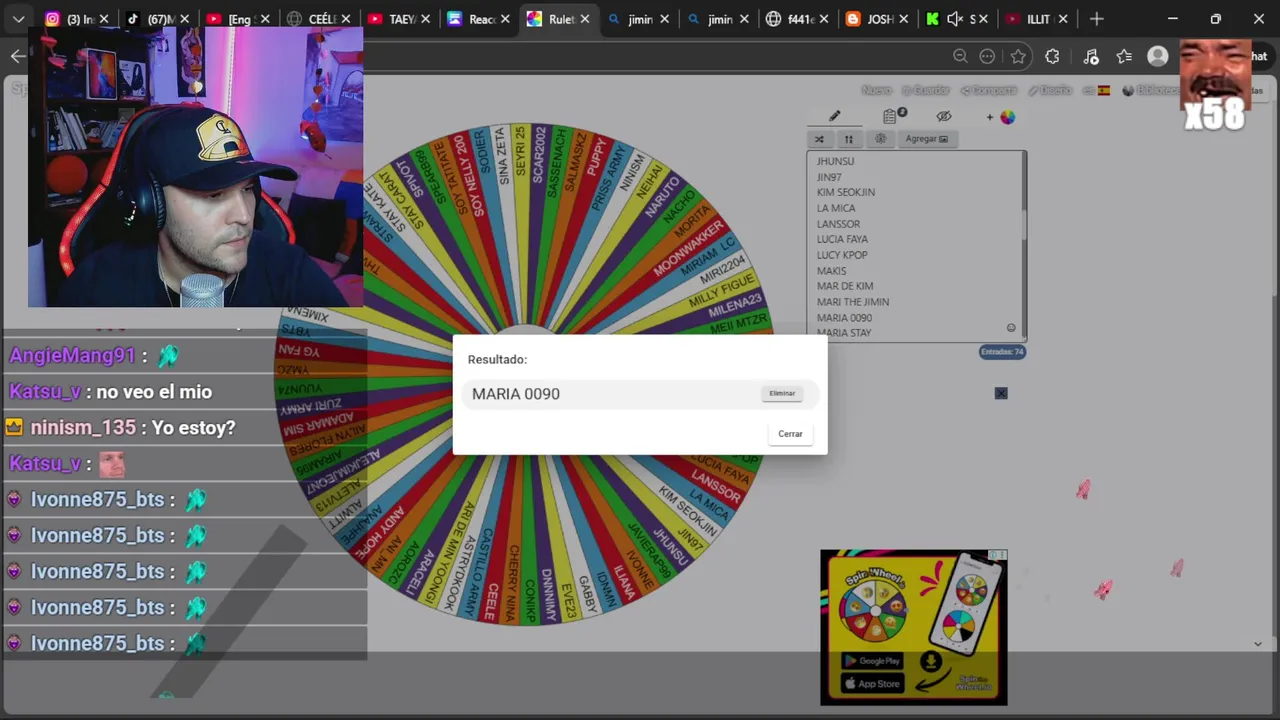Open the Diseño menu item
Image resolution: width=1280 pixels, height=720 pixels.
pos(1050,90)
